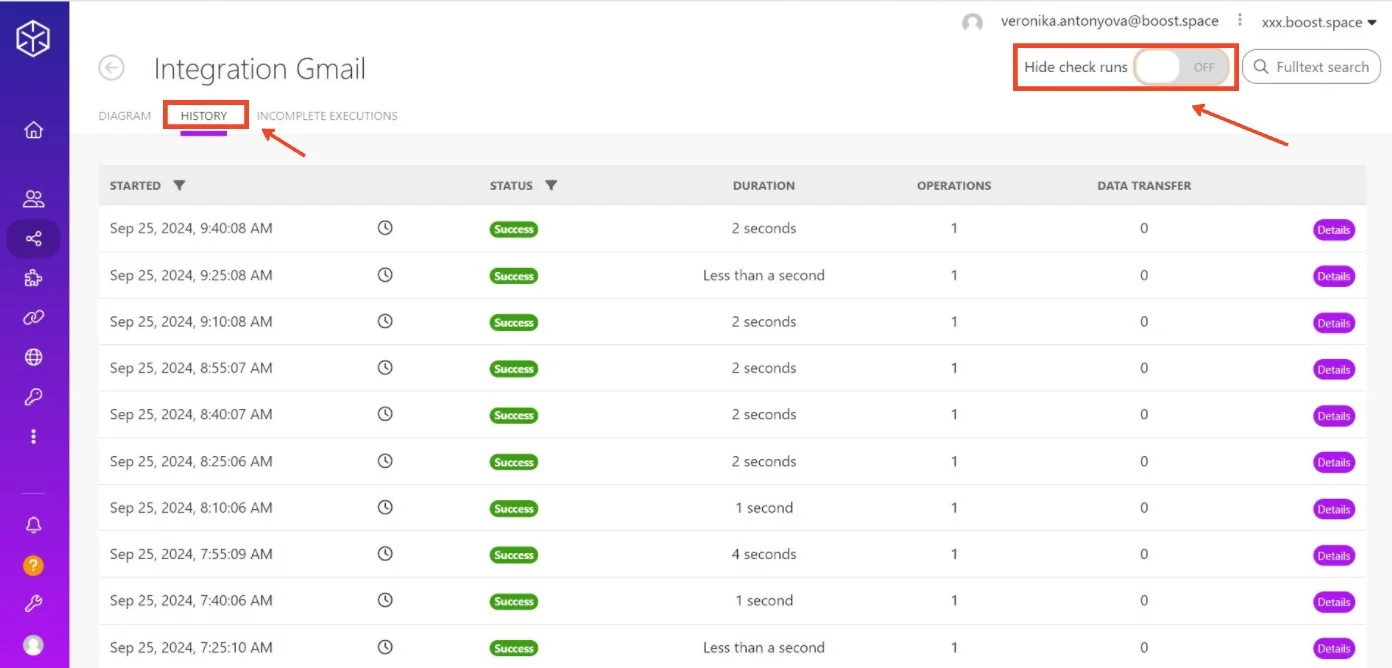Image resolution: width=1392 pixels, height=668 pixels.
Task: Go to Home in sidebar
Action: [34, 130]
